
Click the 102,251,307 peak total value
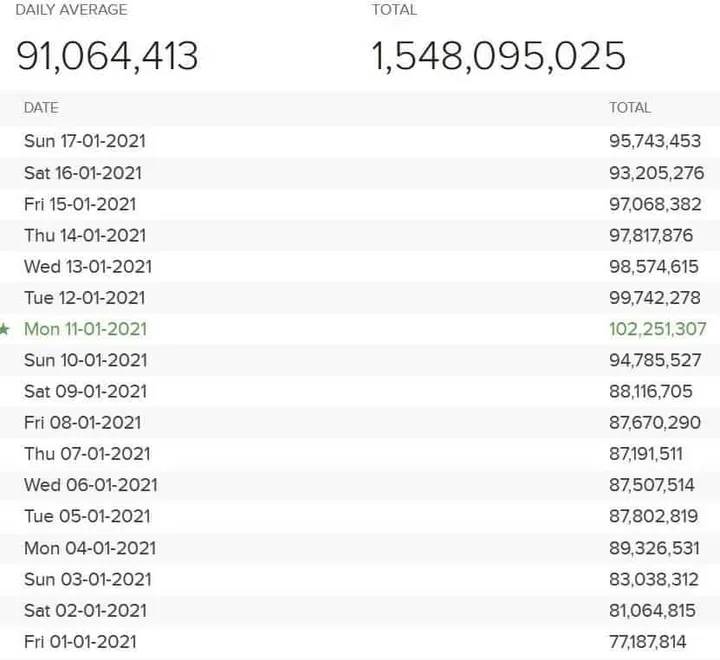point(657,329)
